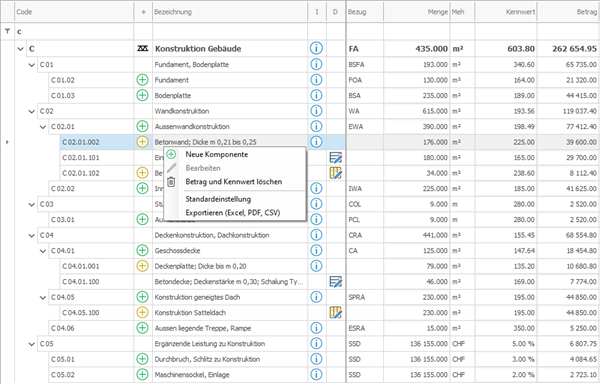Collapse node C 04
Viewport: 600px width, 384px height.
31,235
